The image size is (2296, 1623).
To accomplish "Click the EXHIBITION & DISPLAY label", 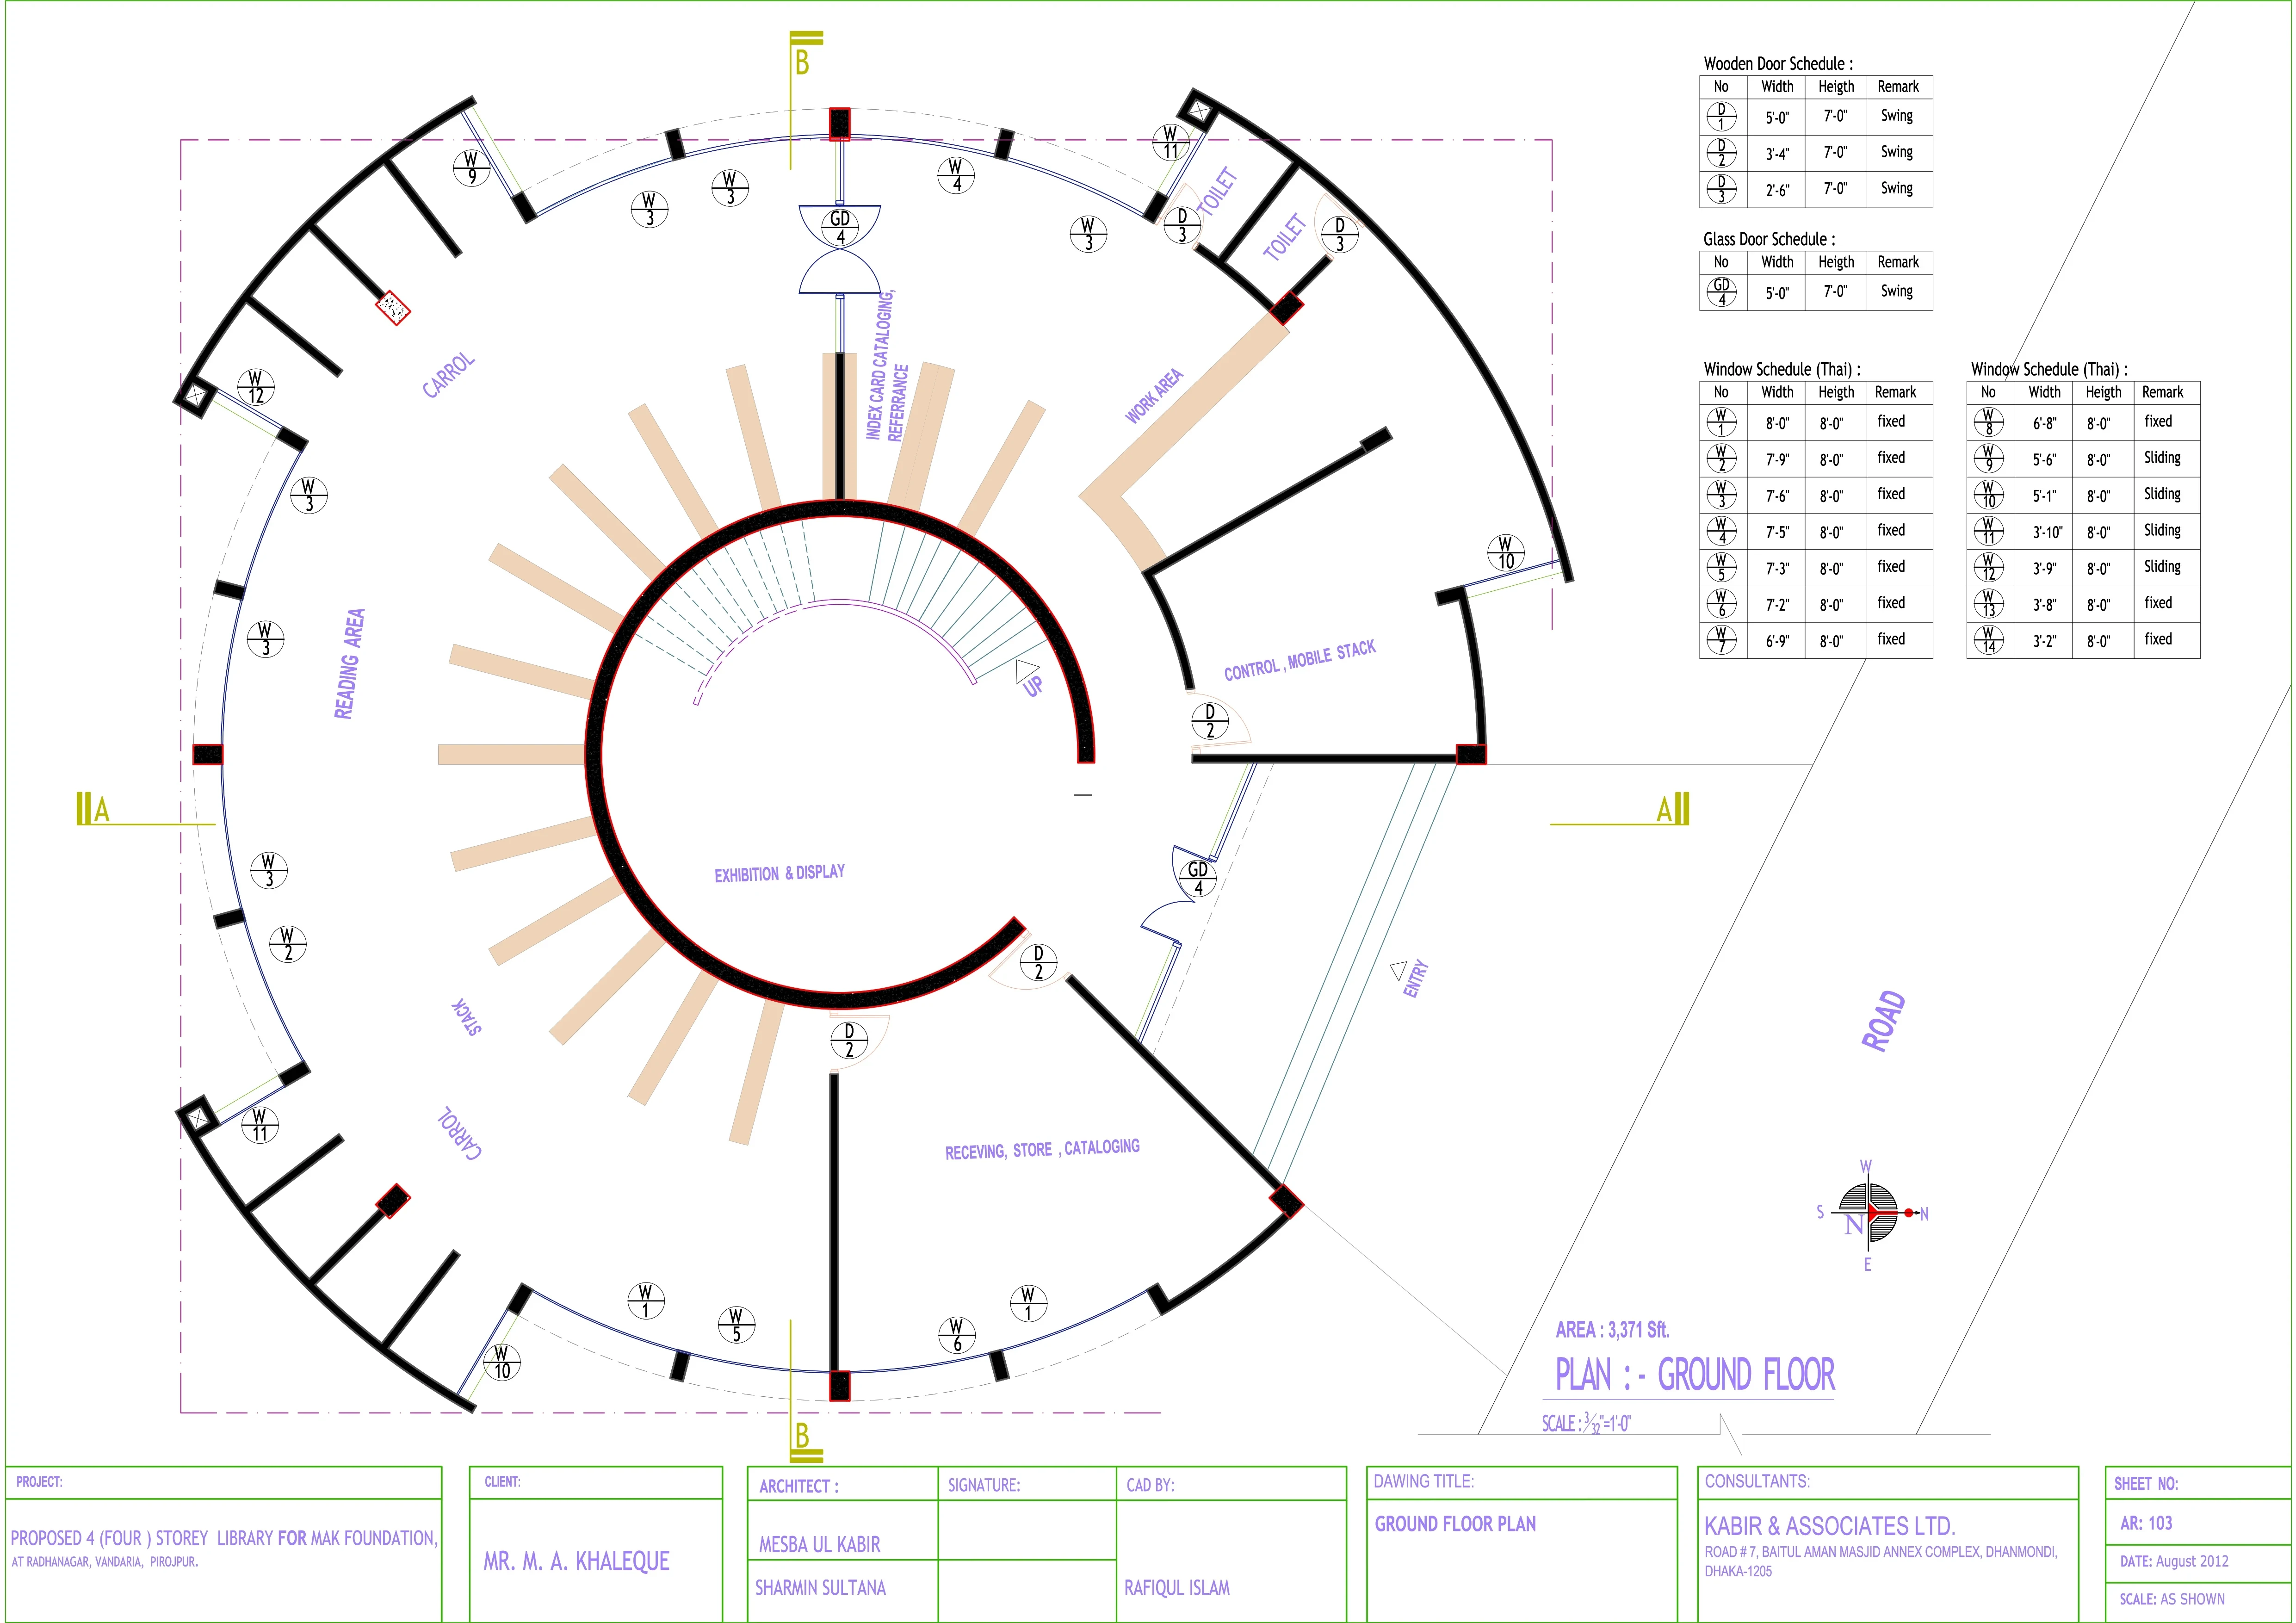I will [779, 873].
